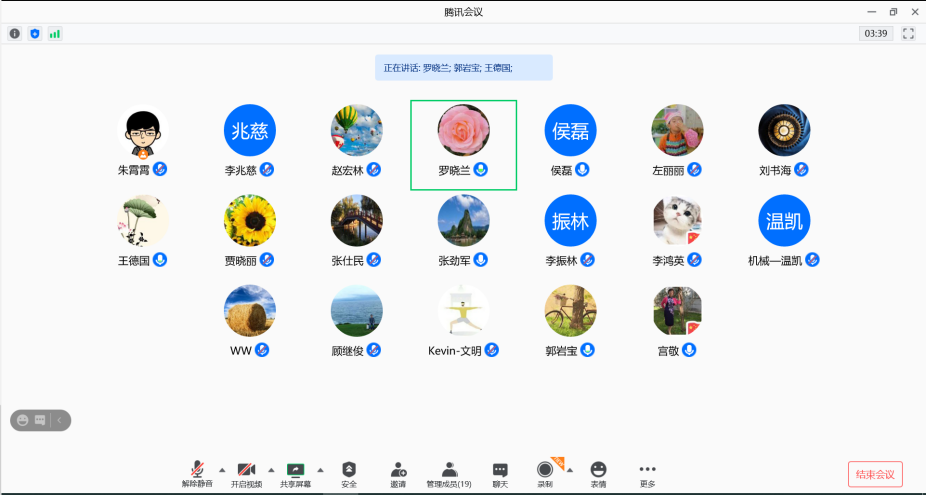The image size is (926, 495).
Task: Open the 更多 more options menu
Action: point(648,471)
